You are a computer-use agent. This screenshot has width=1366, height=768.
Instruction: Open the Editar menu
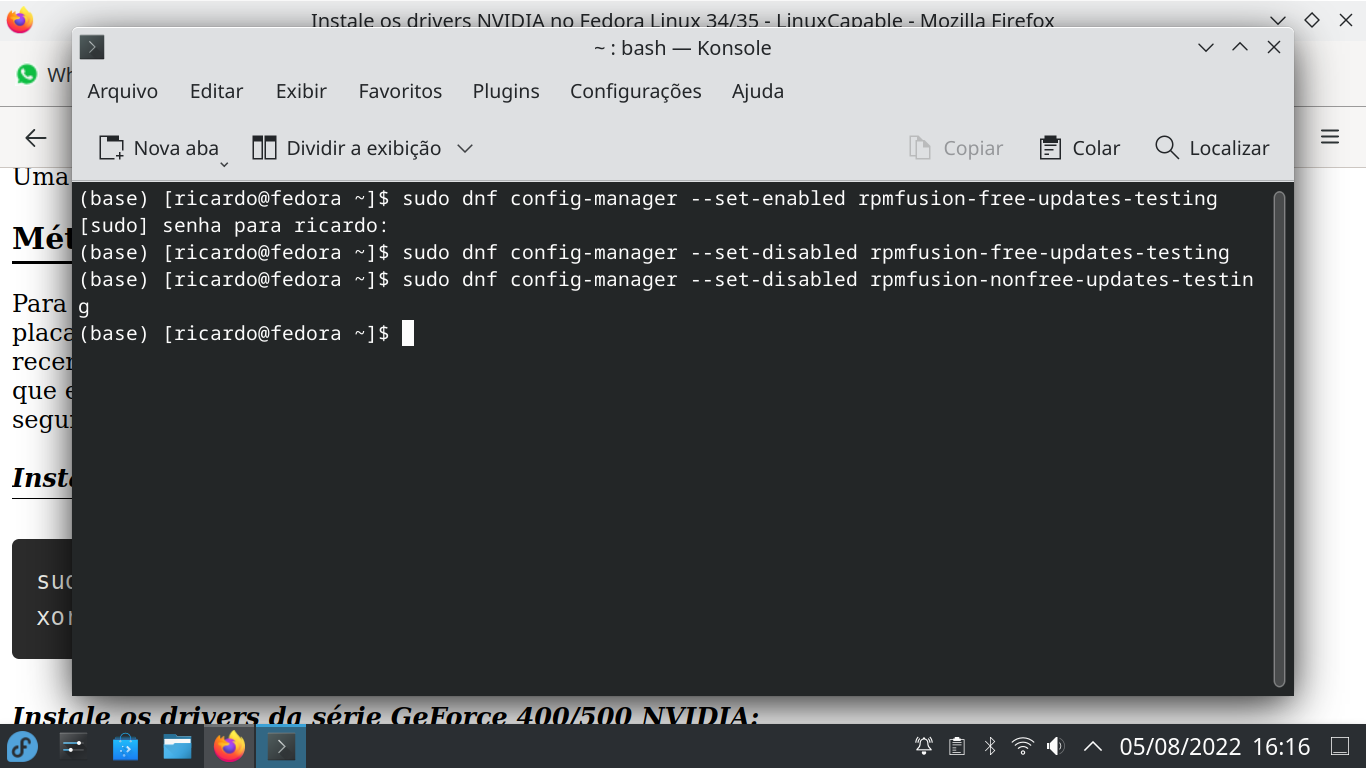[x=216, y=91]
